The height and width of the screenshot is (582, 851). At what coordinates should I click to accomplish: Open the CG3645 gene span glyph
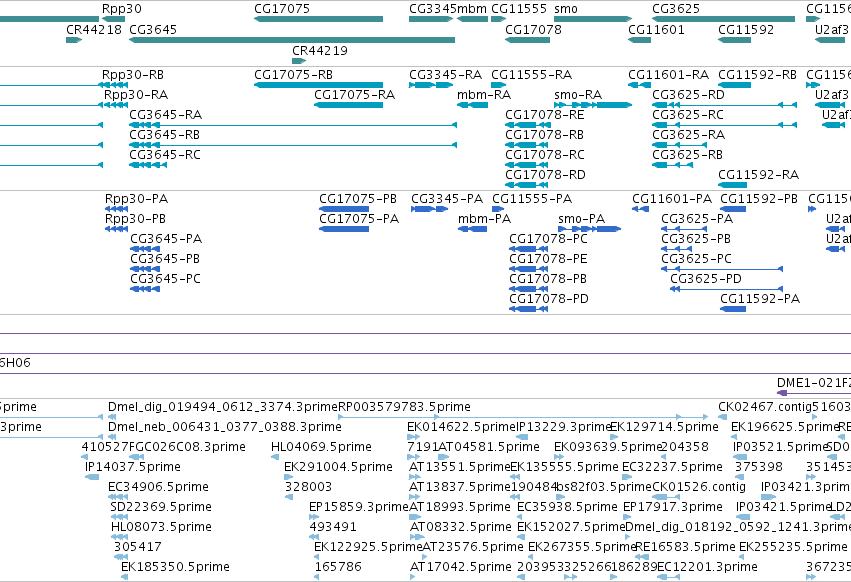pyautogui.click(x=291, y=40)
